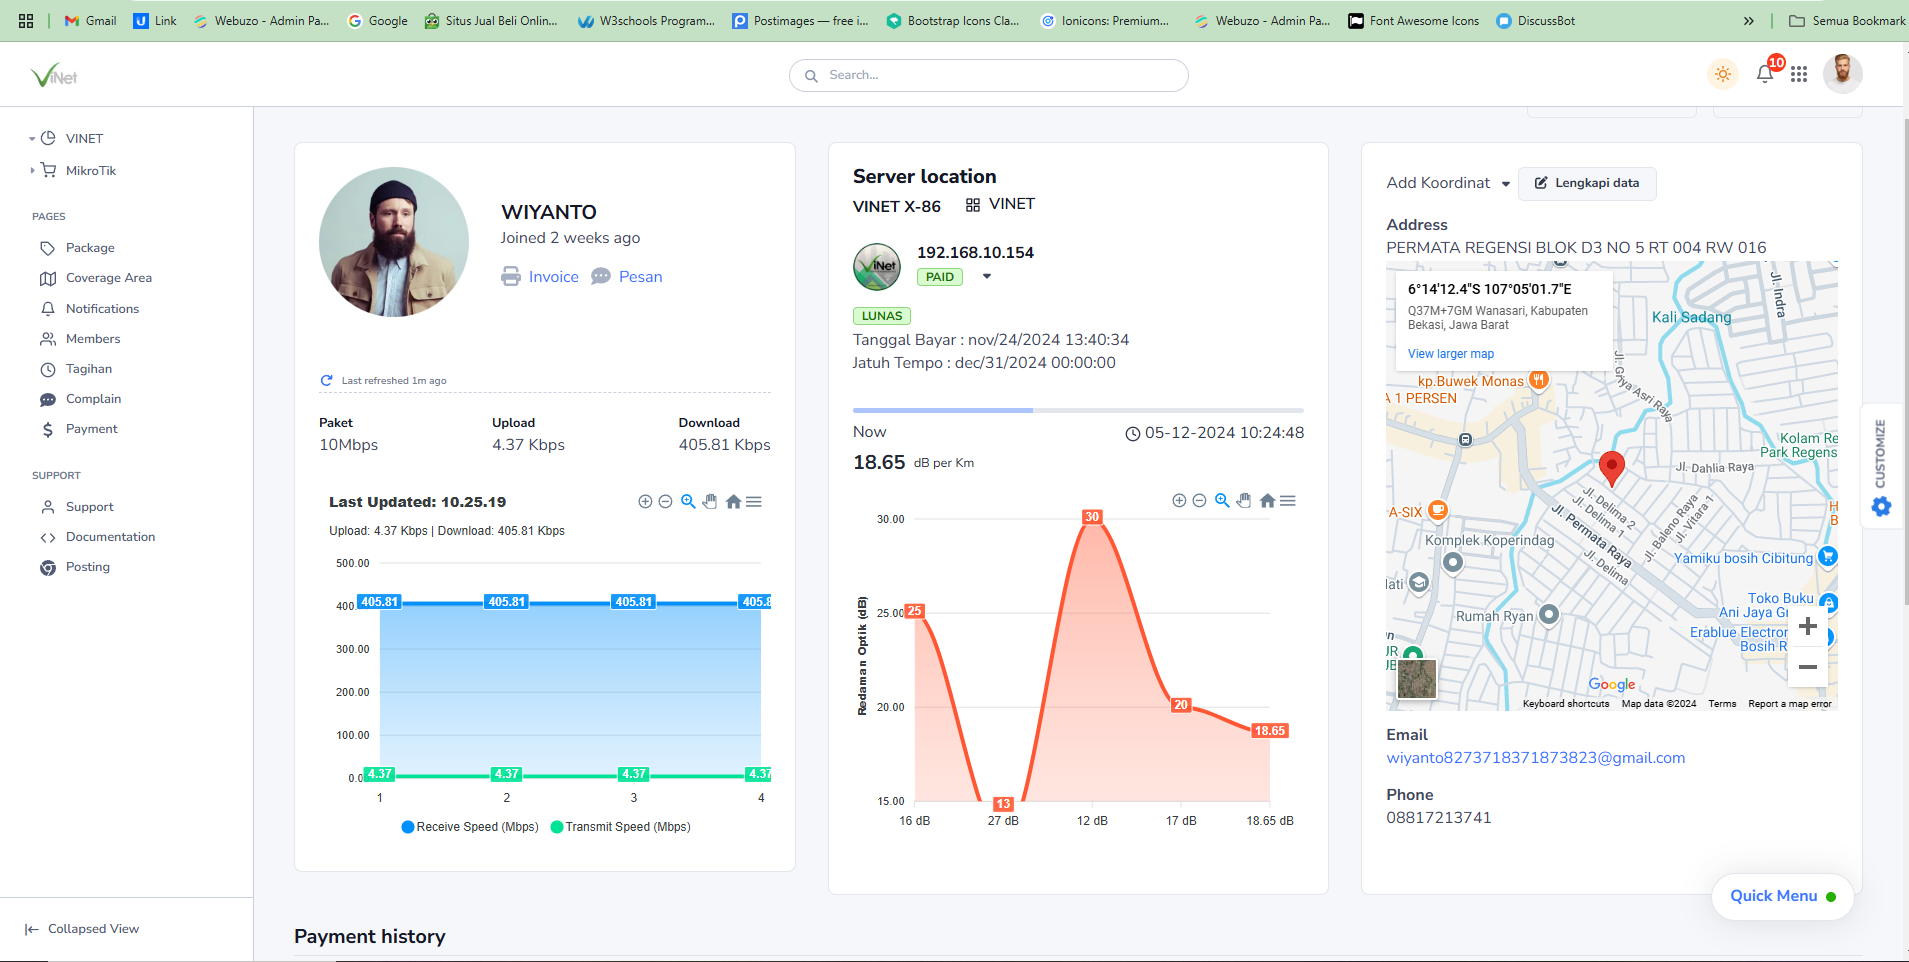The height and width of the screenshot is (962, 1909).
Task: Open Coverage Area page
Action: 108,278
